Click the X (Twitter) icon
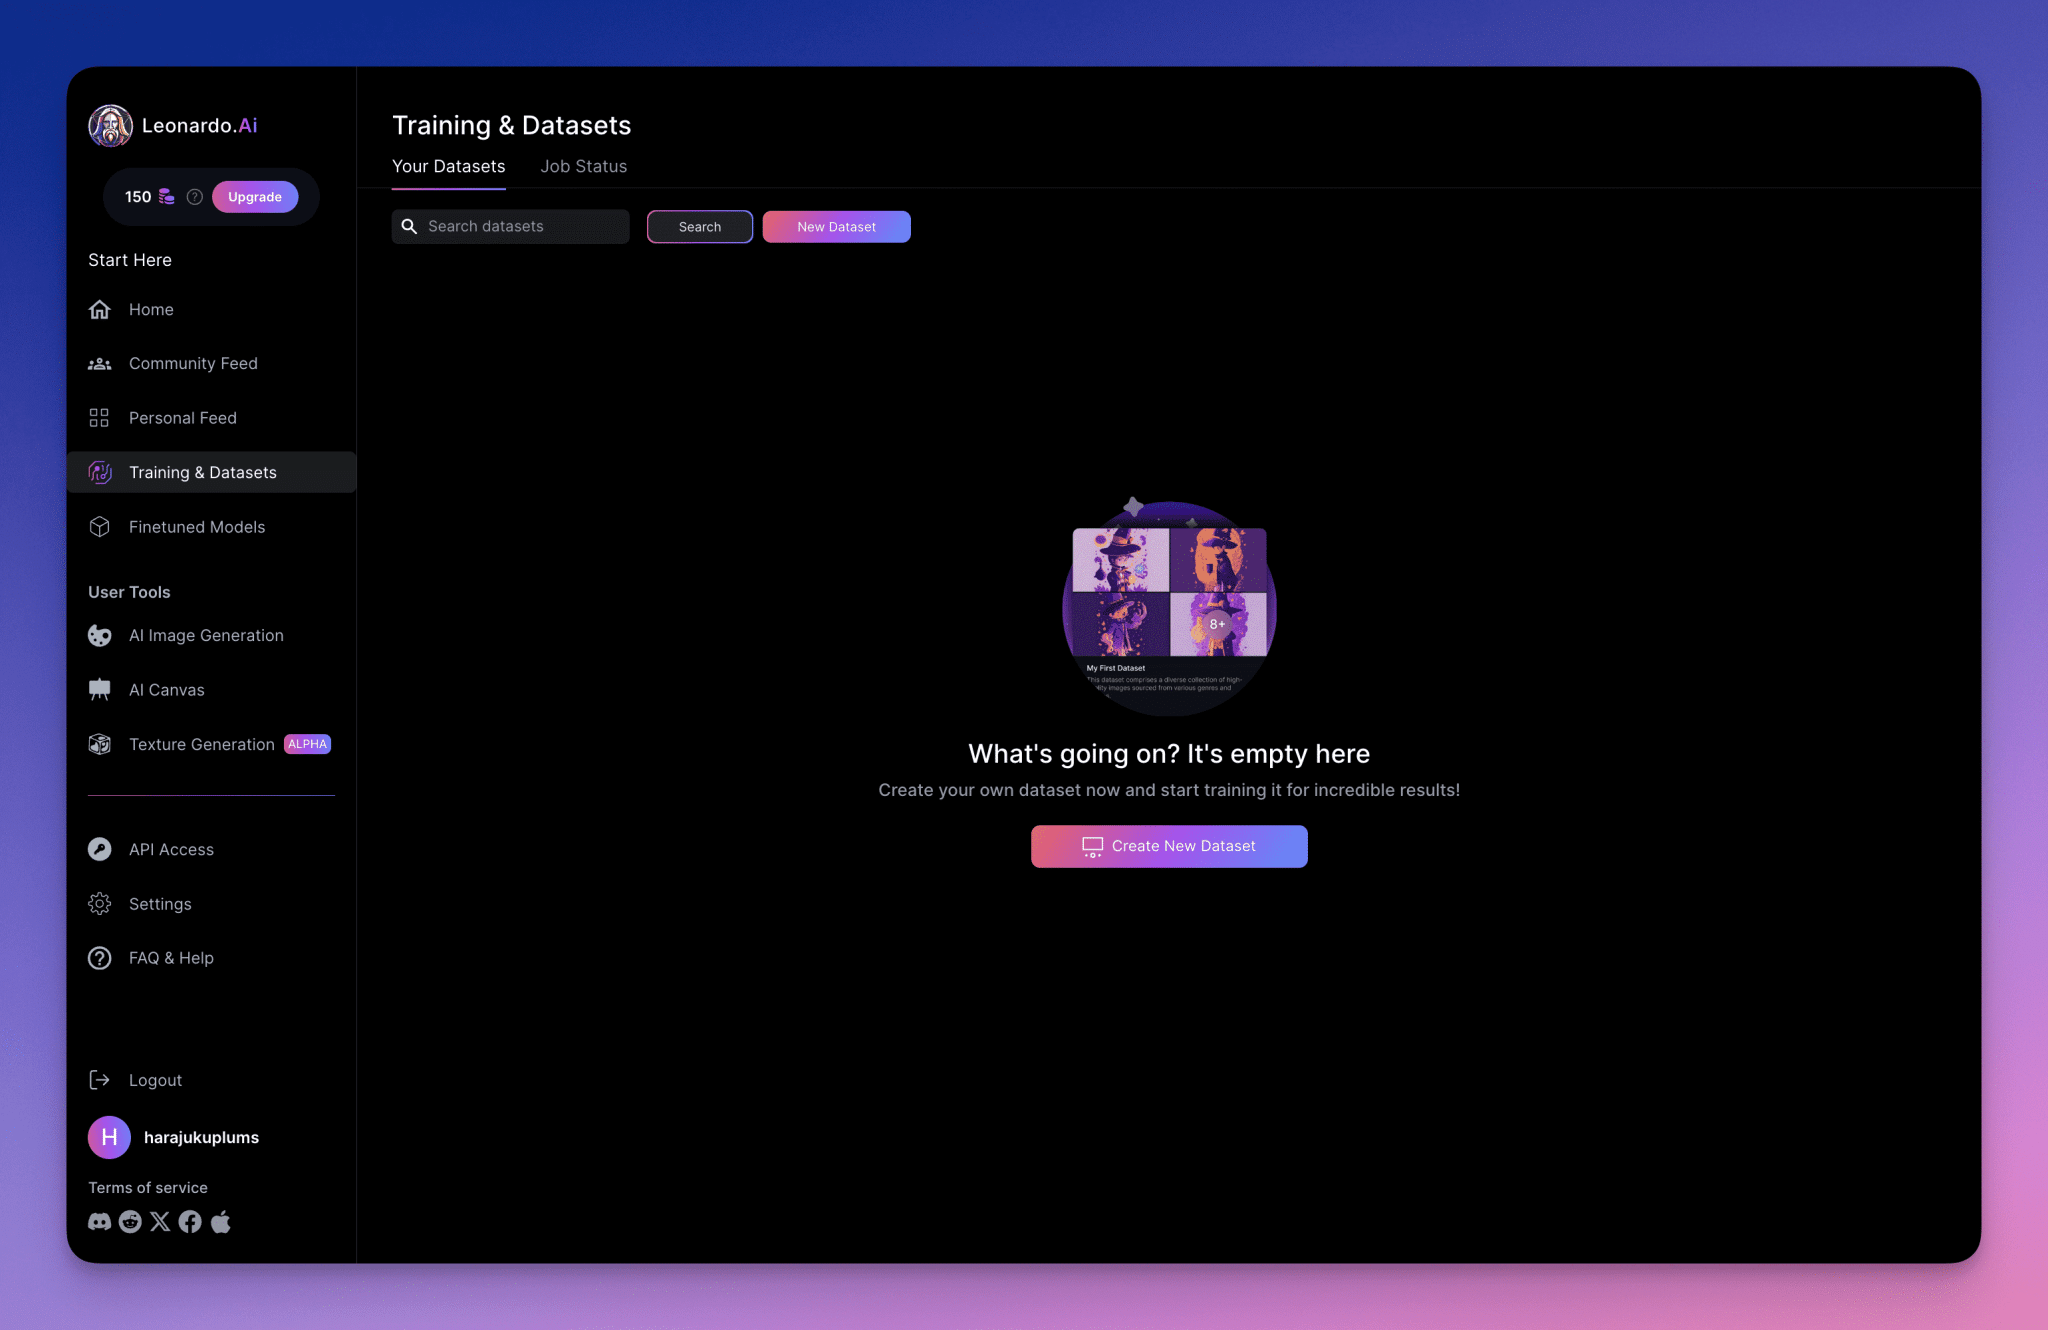 160,1222
